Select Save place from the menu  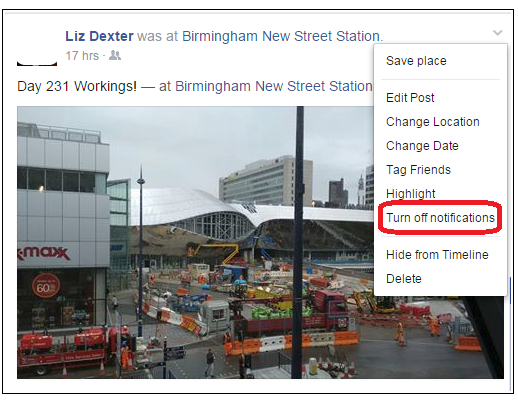pyautogui.click(x=416, y=61)
